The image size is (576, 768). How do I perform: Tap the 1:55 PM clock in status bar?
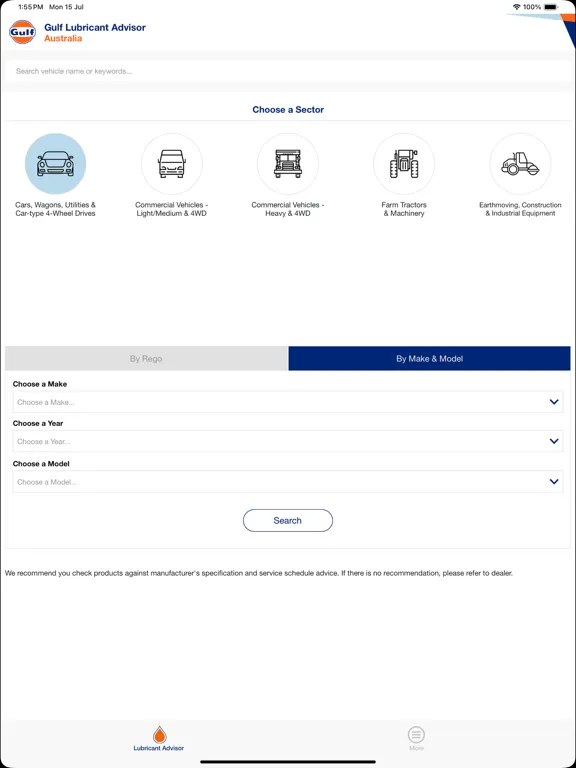click(x=30, y=7)
